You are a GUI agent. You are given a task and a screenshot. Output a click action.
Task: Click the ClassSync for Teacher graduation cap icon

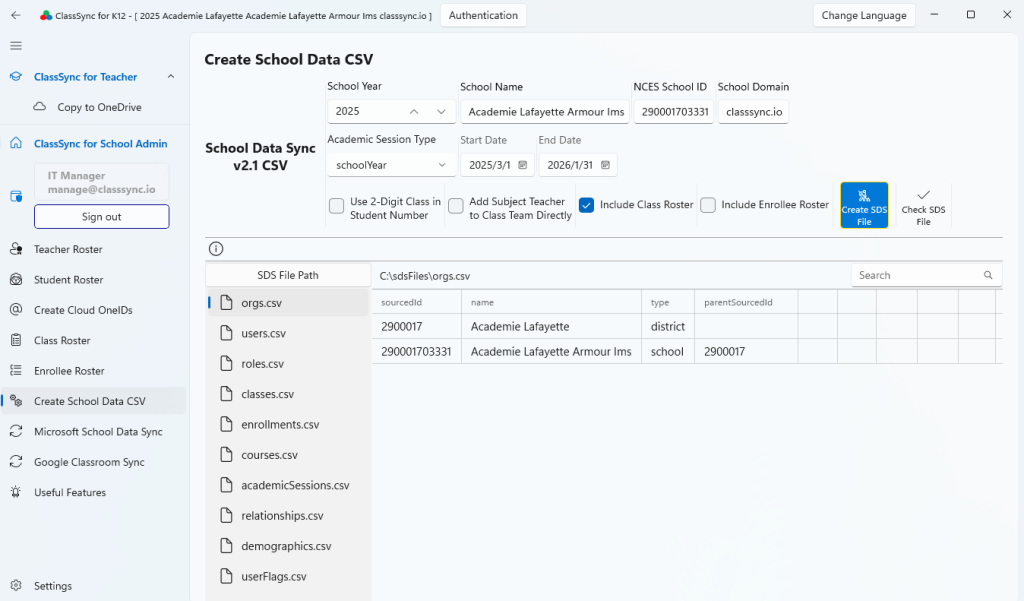click(16, 76)
